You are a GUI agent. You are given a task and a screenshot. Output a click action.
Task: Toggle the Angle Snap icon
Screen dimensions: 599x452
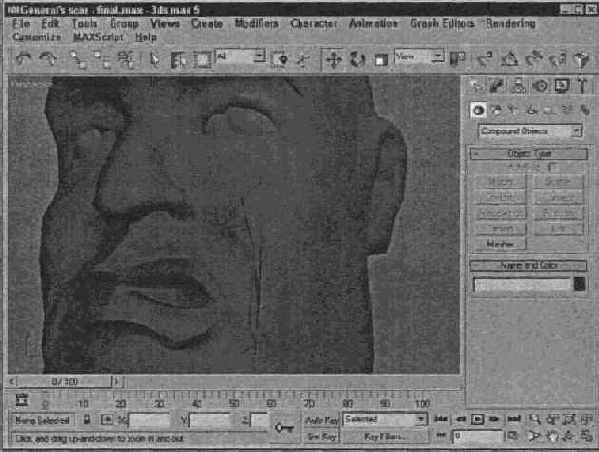509,59
